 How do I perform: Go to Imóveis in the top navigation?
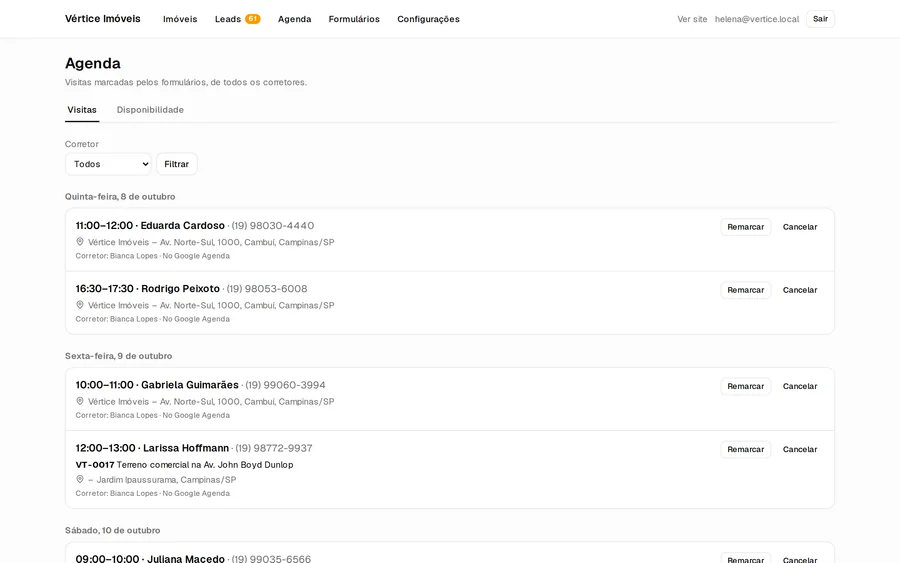tap(180, 19)
